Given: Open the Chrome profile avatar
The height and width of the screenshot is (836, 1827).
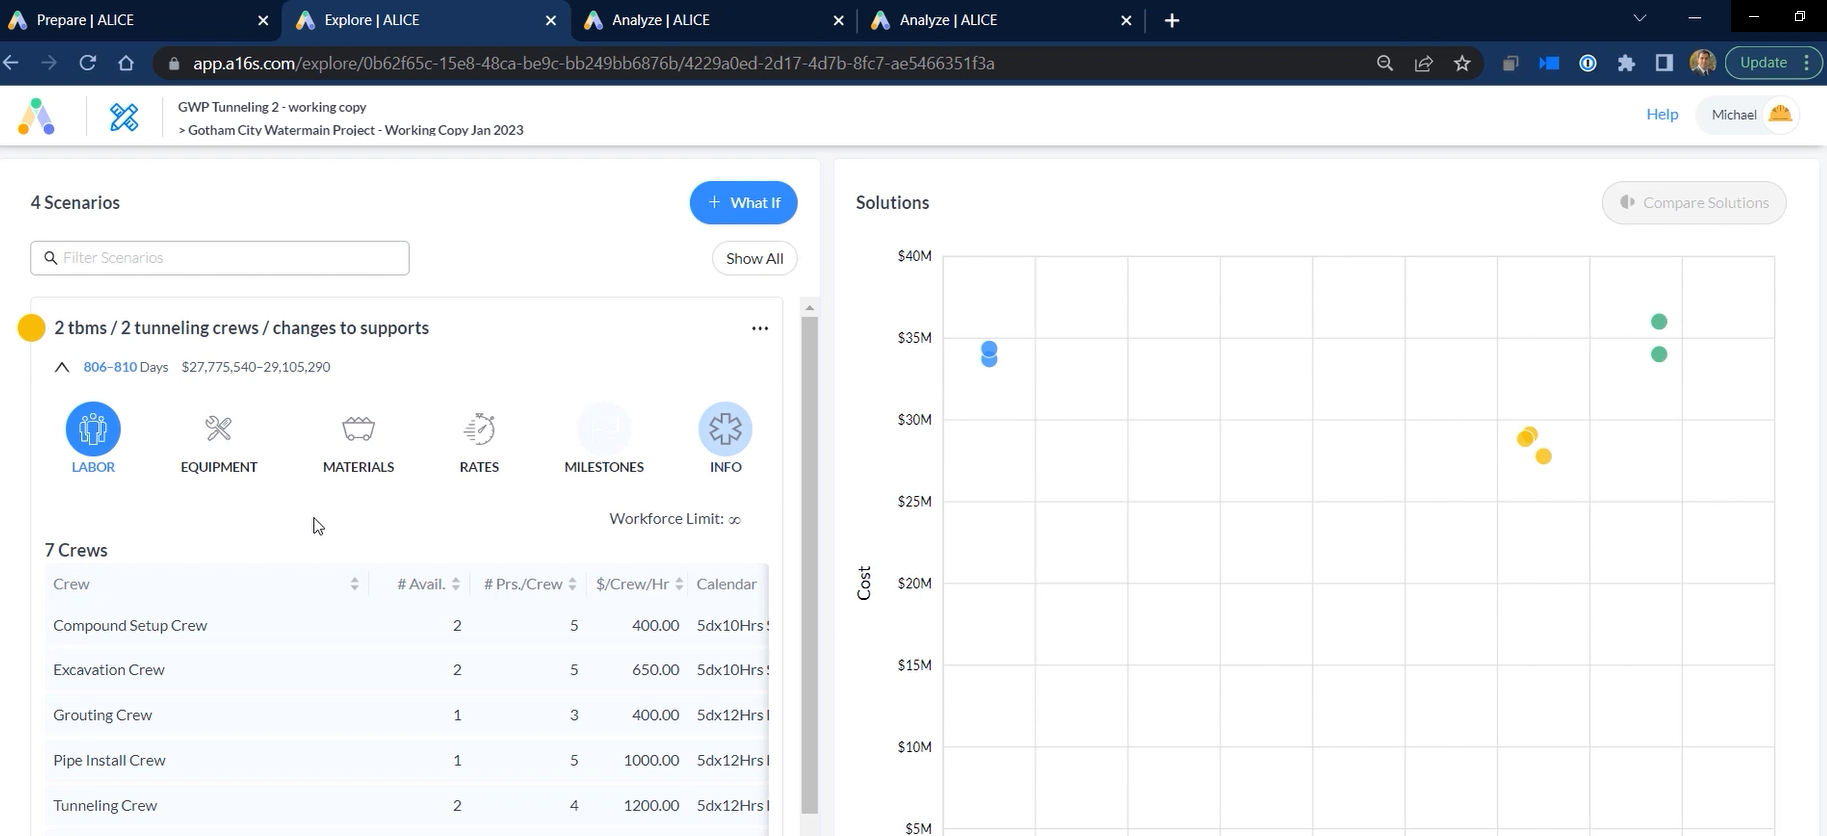Looking at the screenshot, I should click(x=1702, y=63).
